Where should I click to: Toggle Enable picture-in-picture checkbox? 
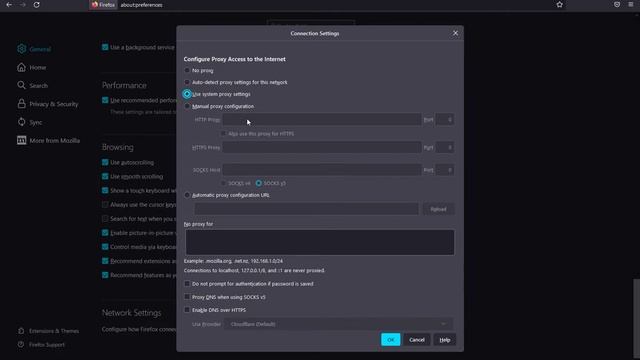(105, 233)
